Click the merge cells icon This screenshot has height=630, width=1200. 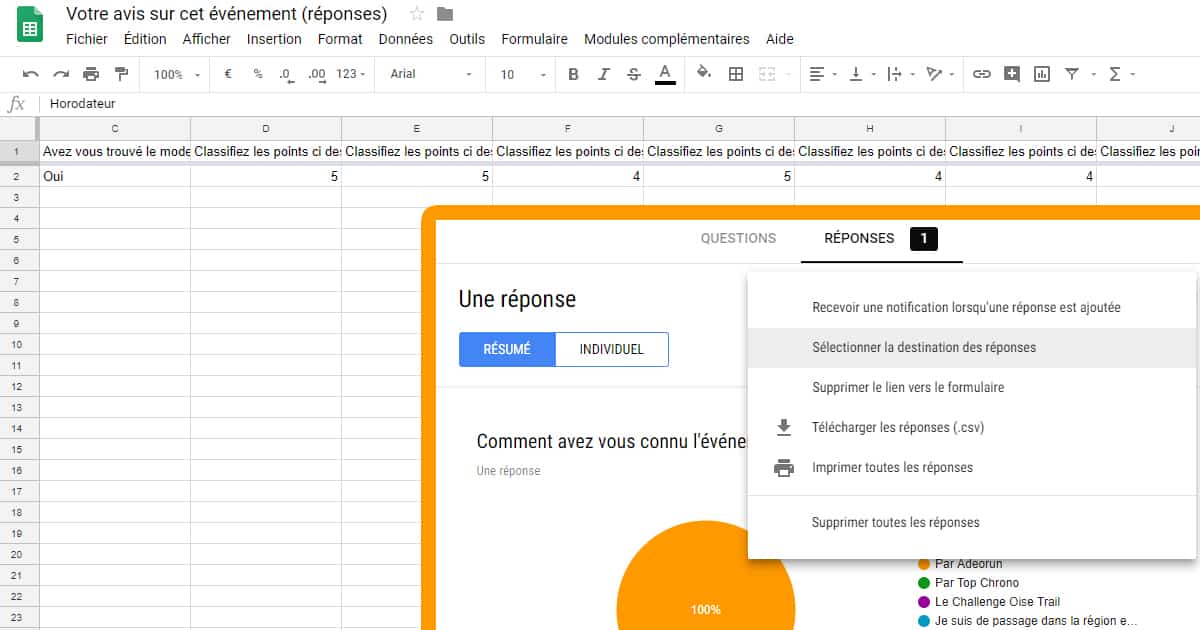[x=767, y=74]
